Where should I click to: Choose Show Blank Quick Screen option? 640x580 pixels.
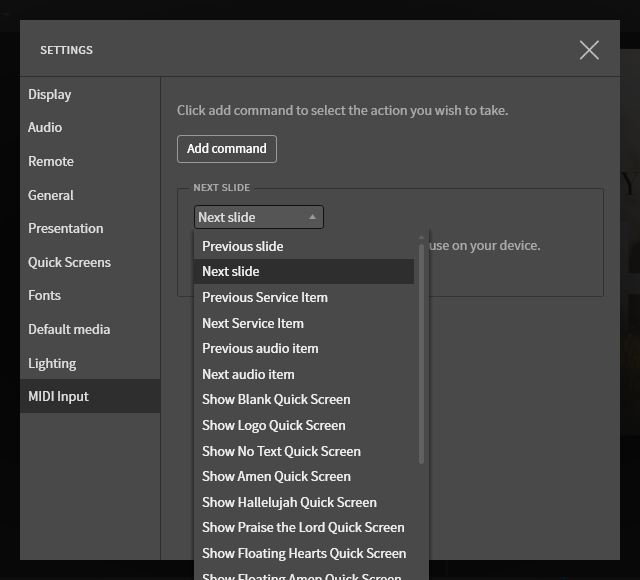304,400
